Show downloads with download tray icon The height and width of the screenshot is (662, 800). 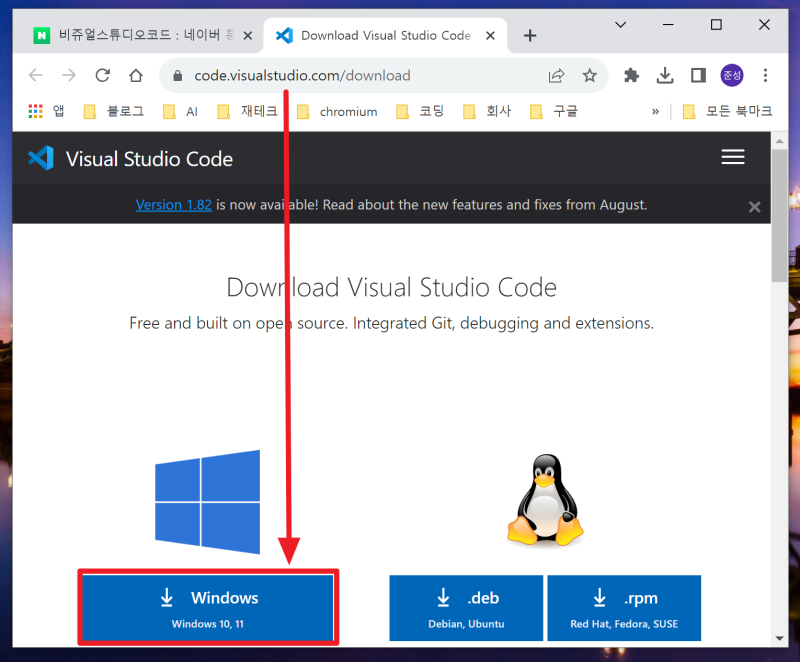(665, 75)
